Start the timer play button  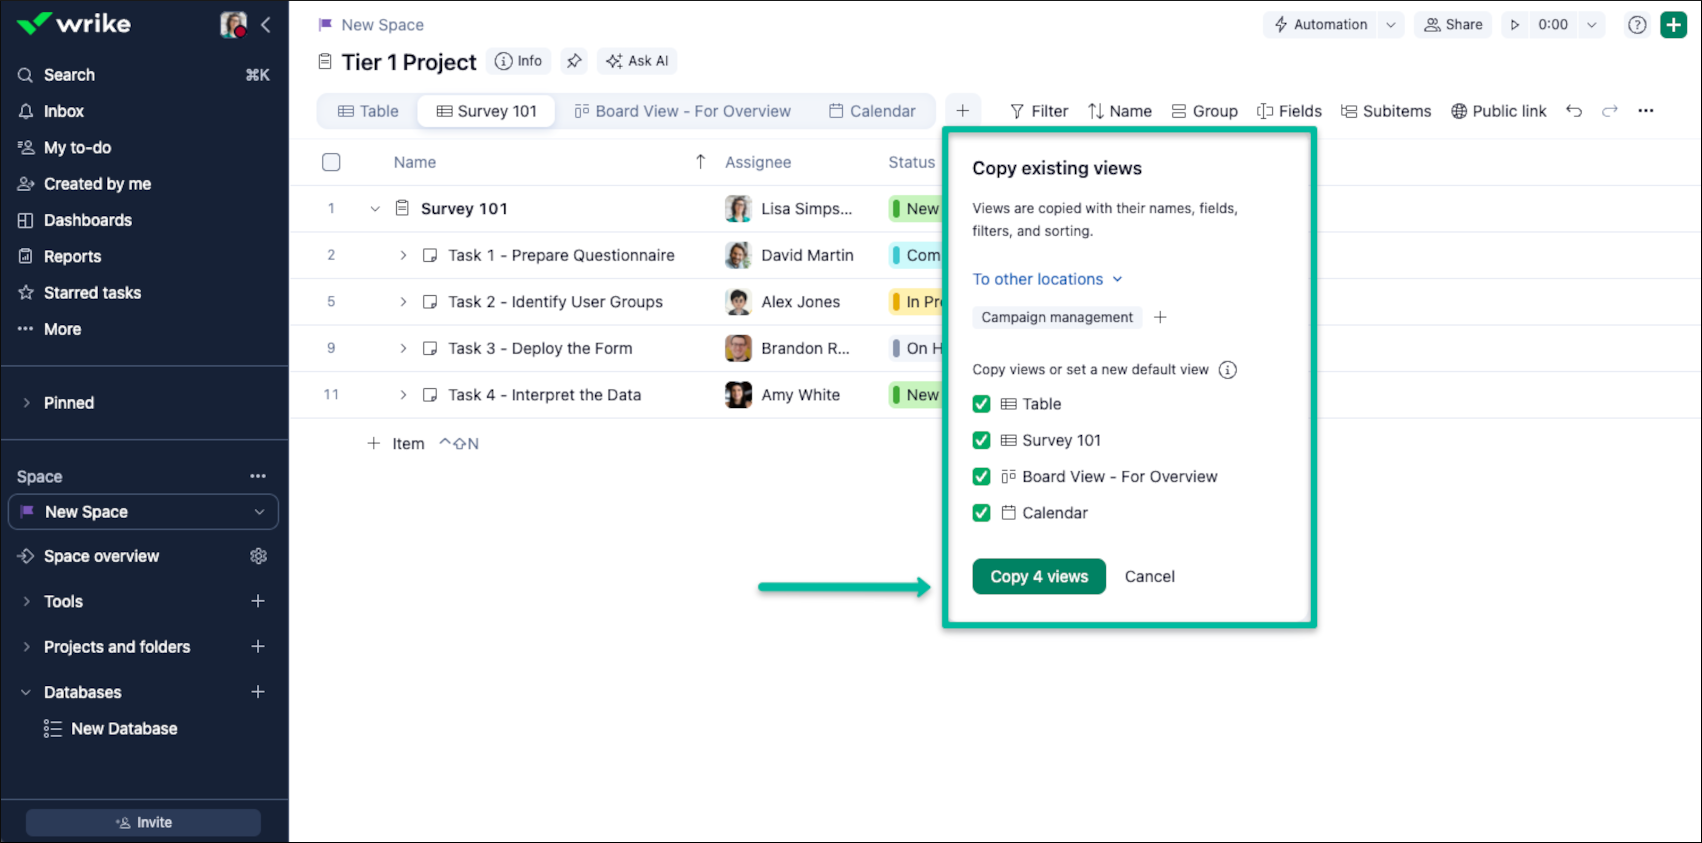(1515, 25)
